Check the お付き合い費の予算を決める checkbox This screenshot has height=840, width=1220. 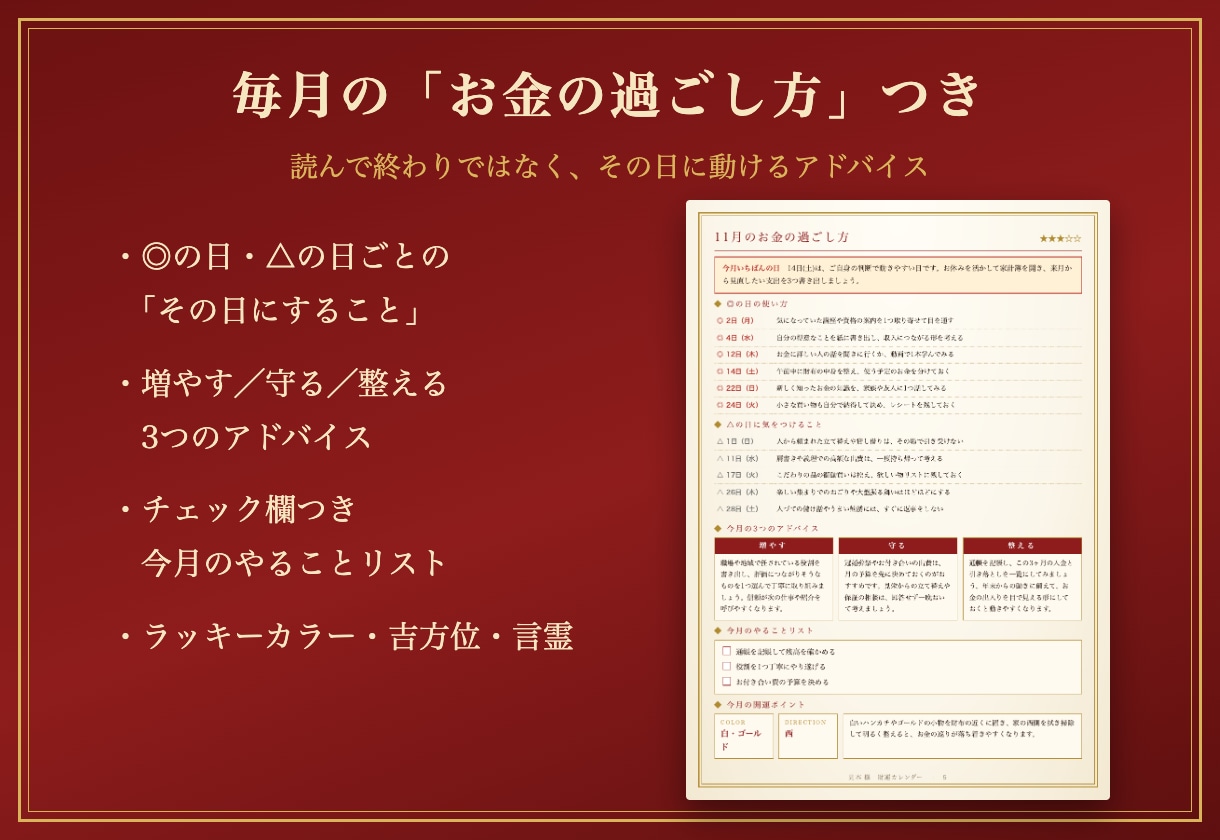tap(727, 682)
